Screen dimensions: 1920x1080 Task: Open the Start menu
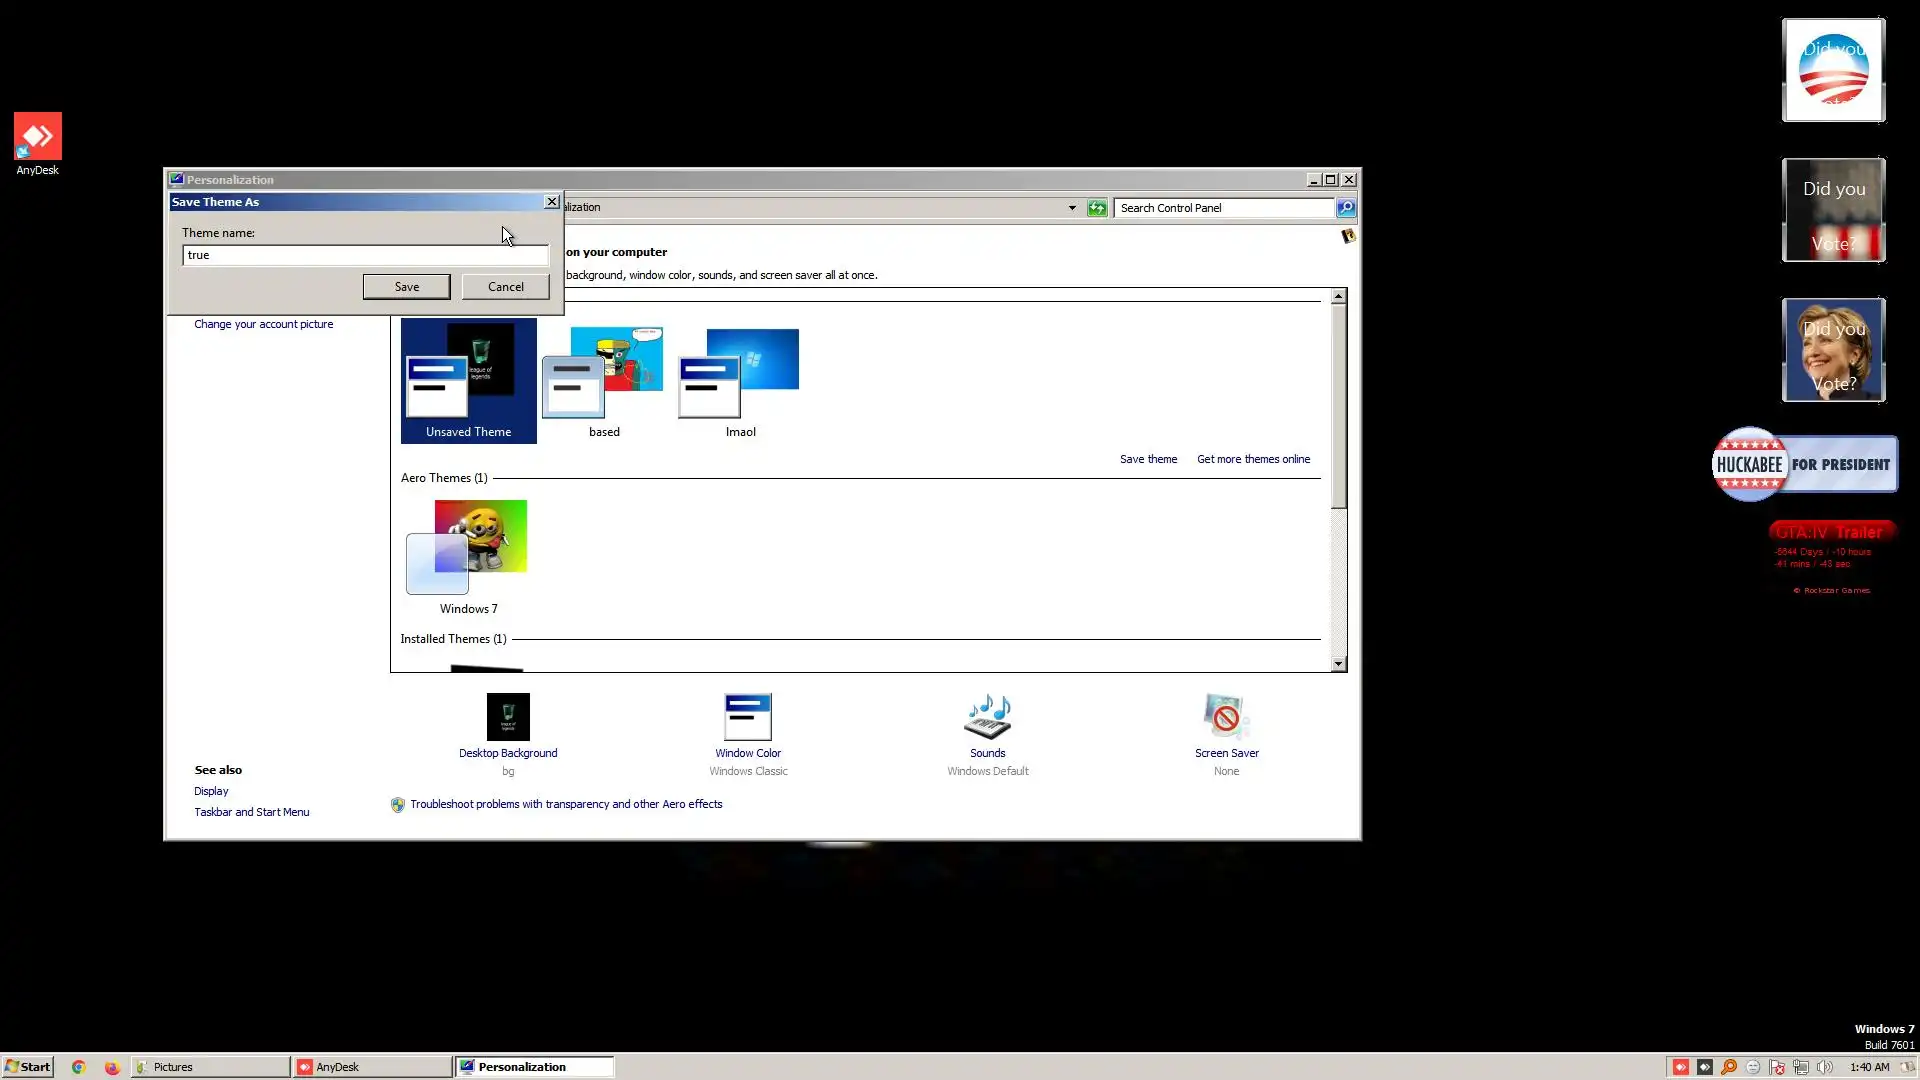27,1067
